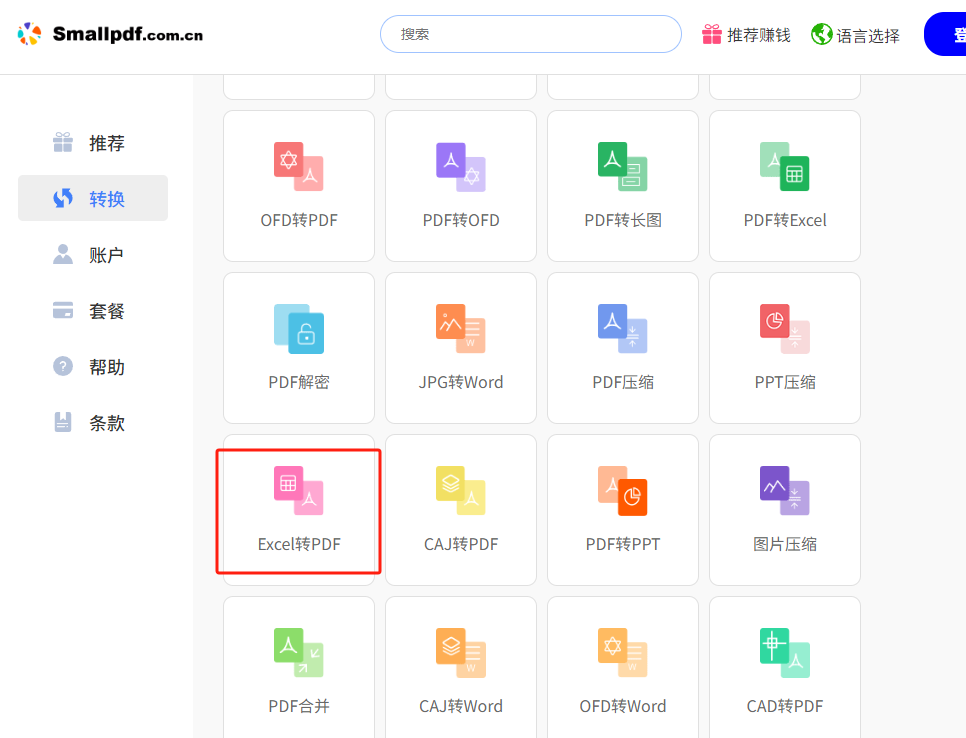Open the 条款 terms menu item
Screen dimensions: 966x738
coord(93,423)
